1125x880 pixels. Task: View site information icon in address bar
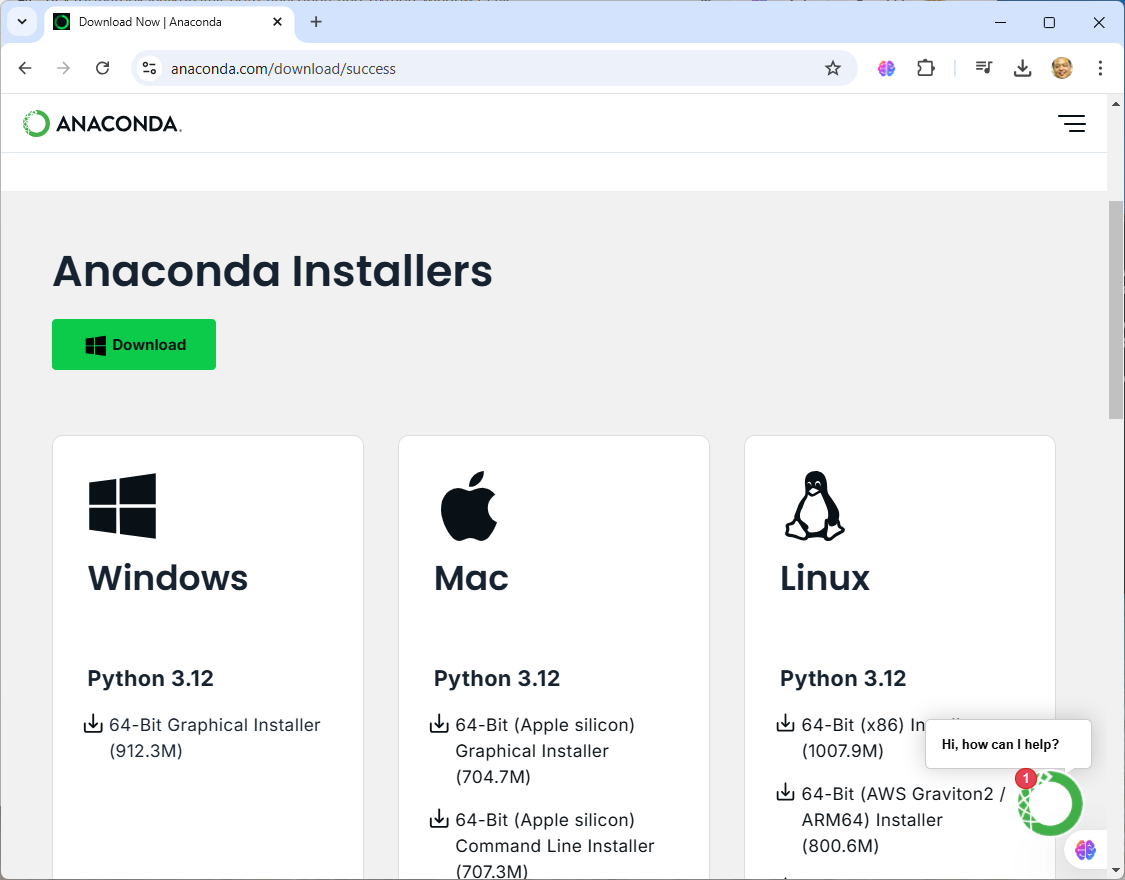click(x=149, y=68)
